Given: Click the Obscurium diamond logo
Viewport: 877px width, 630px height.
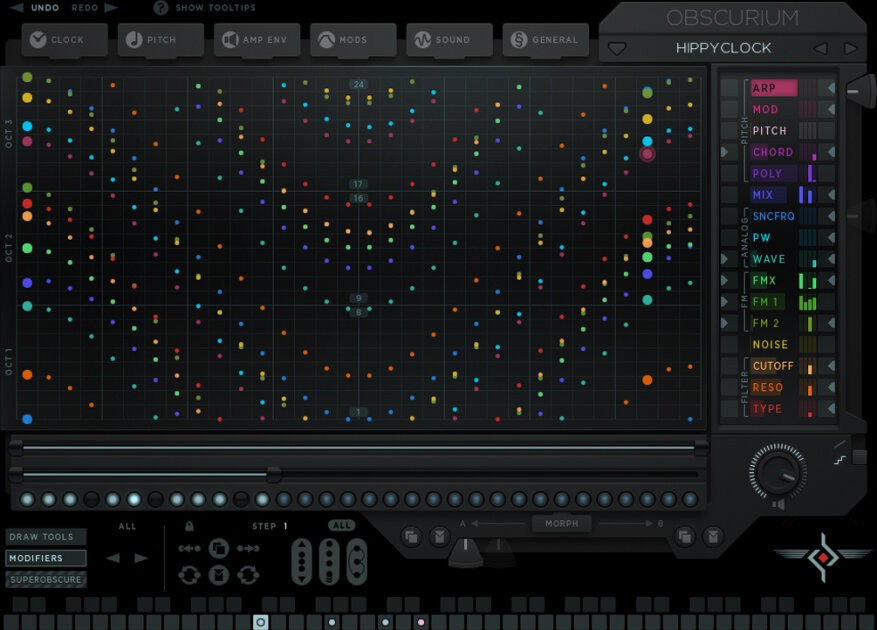Looking at the screenshot, I should (823, 557).
